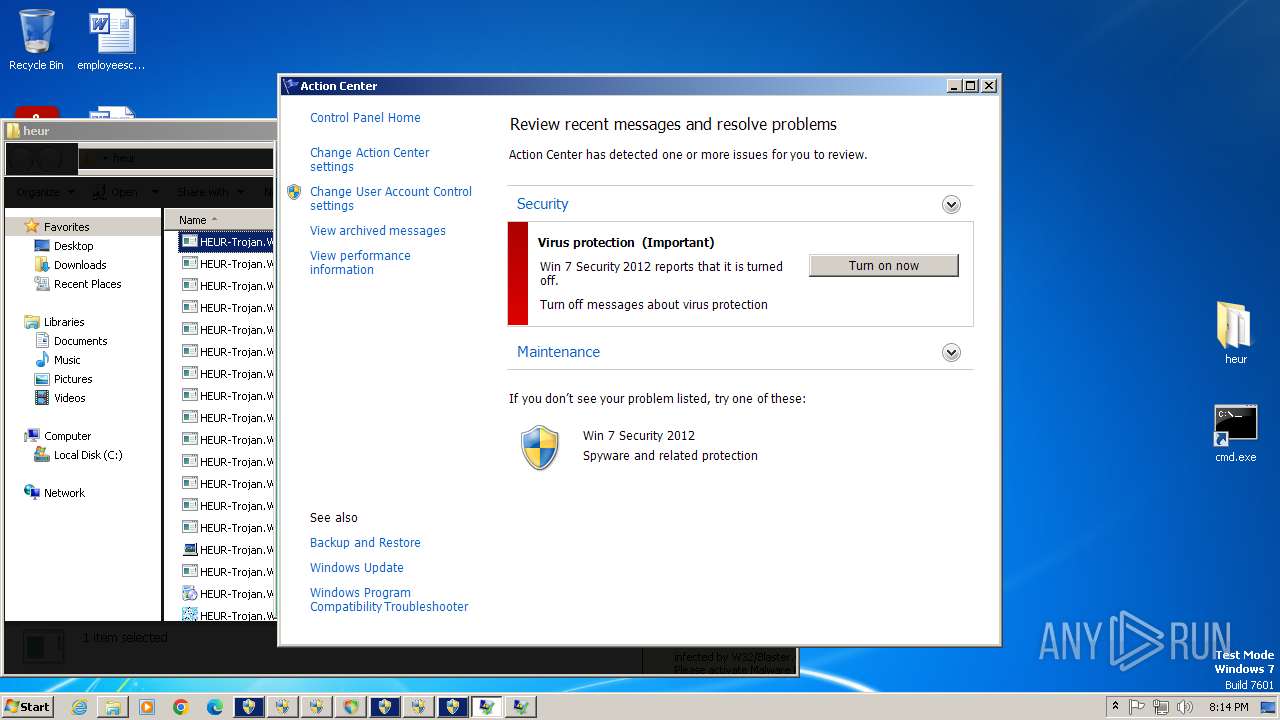
Task: Open the heur folder on the desktop
Action: [1236, 333]
